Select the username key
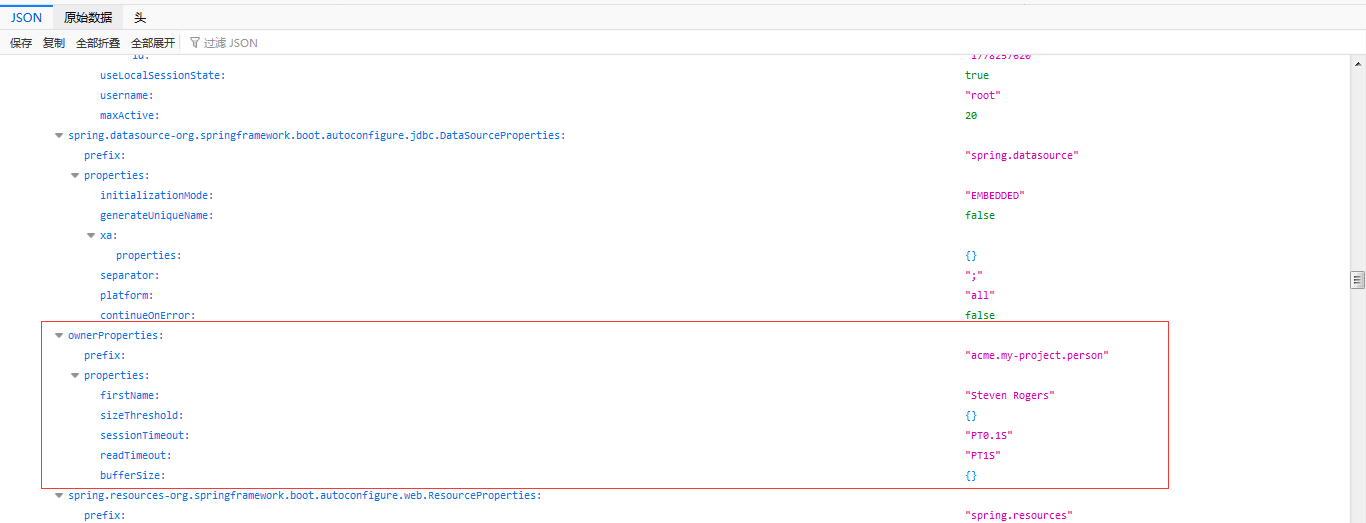 pos(126,95)
